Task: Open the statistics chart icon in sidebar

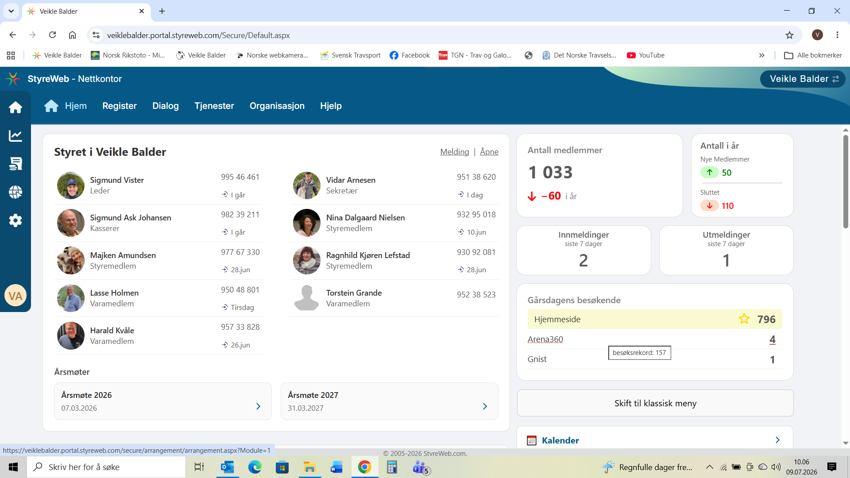Action: (x=15, y=135)
